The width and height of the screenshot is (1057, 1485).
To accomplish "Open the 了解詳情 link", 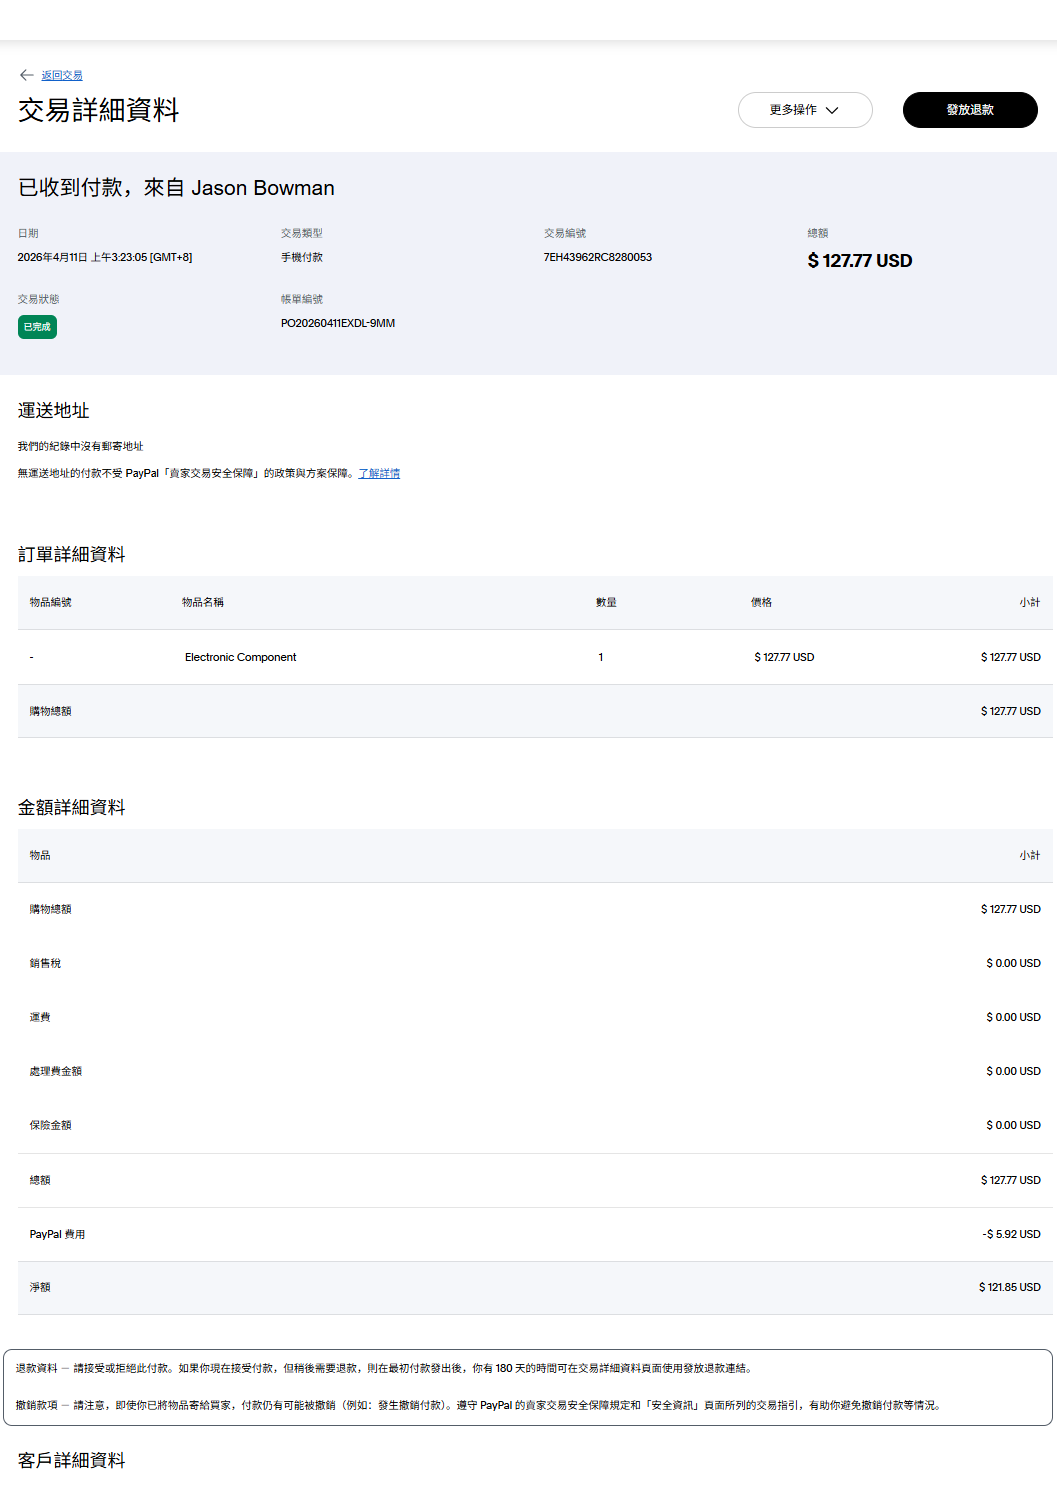I will 379,474.
